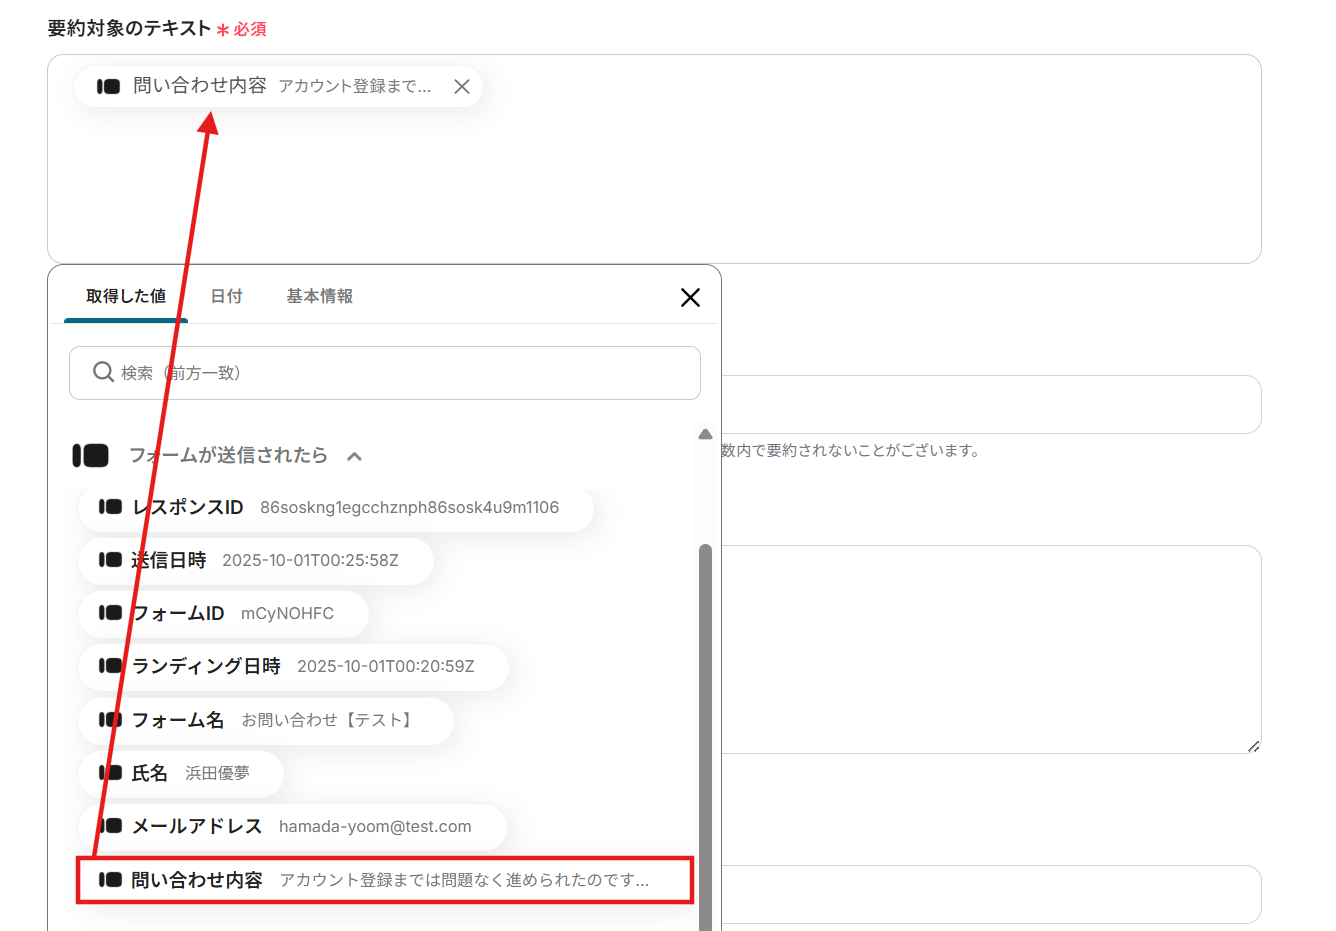The image size is (1336, 931).
Task: Open the 日付 tab
Action: (x=227, y=296)
